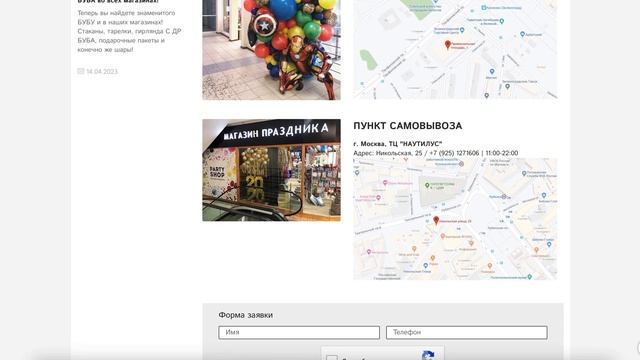Select the ТЦ "Наутилус" text line
Screen dimensions: 640x360
pos(398,144)
